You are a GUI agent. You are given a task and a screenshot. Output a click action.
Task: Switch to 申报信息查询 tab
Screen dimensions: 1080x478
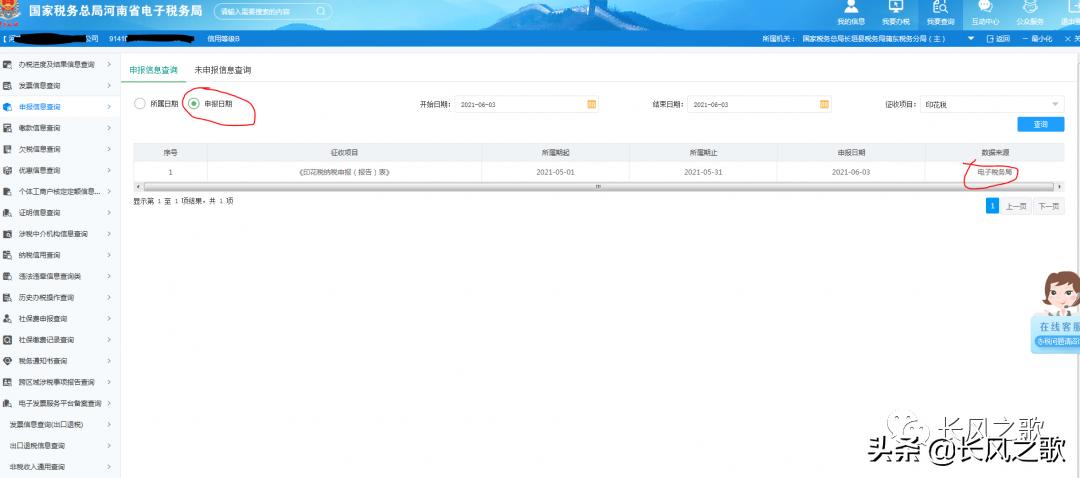[x=153, y=70]
